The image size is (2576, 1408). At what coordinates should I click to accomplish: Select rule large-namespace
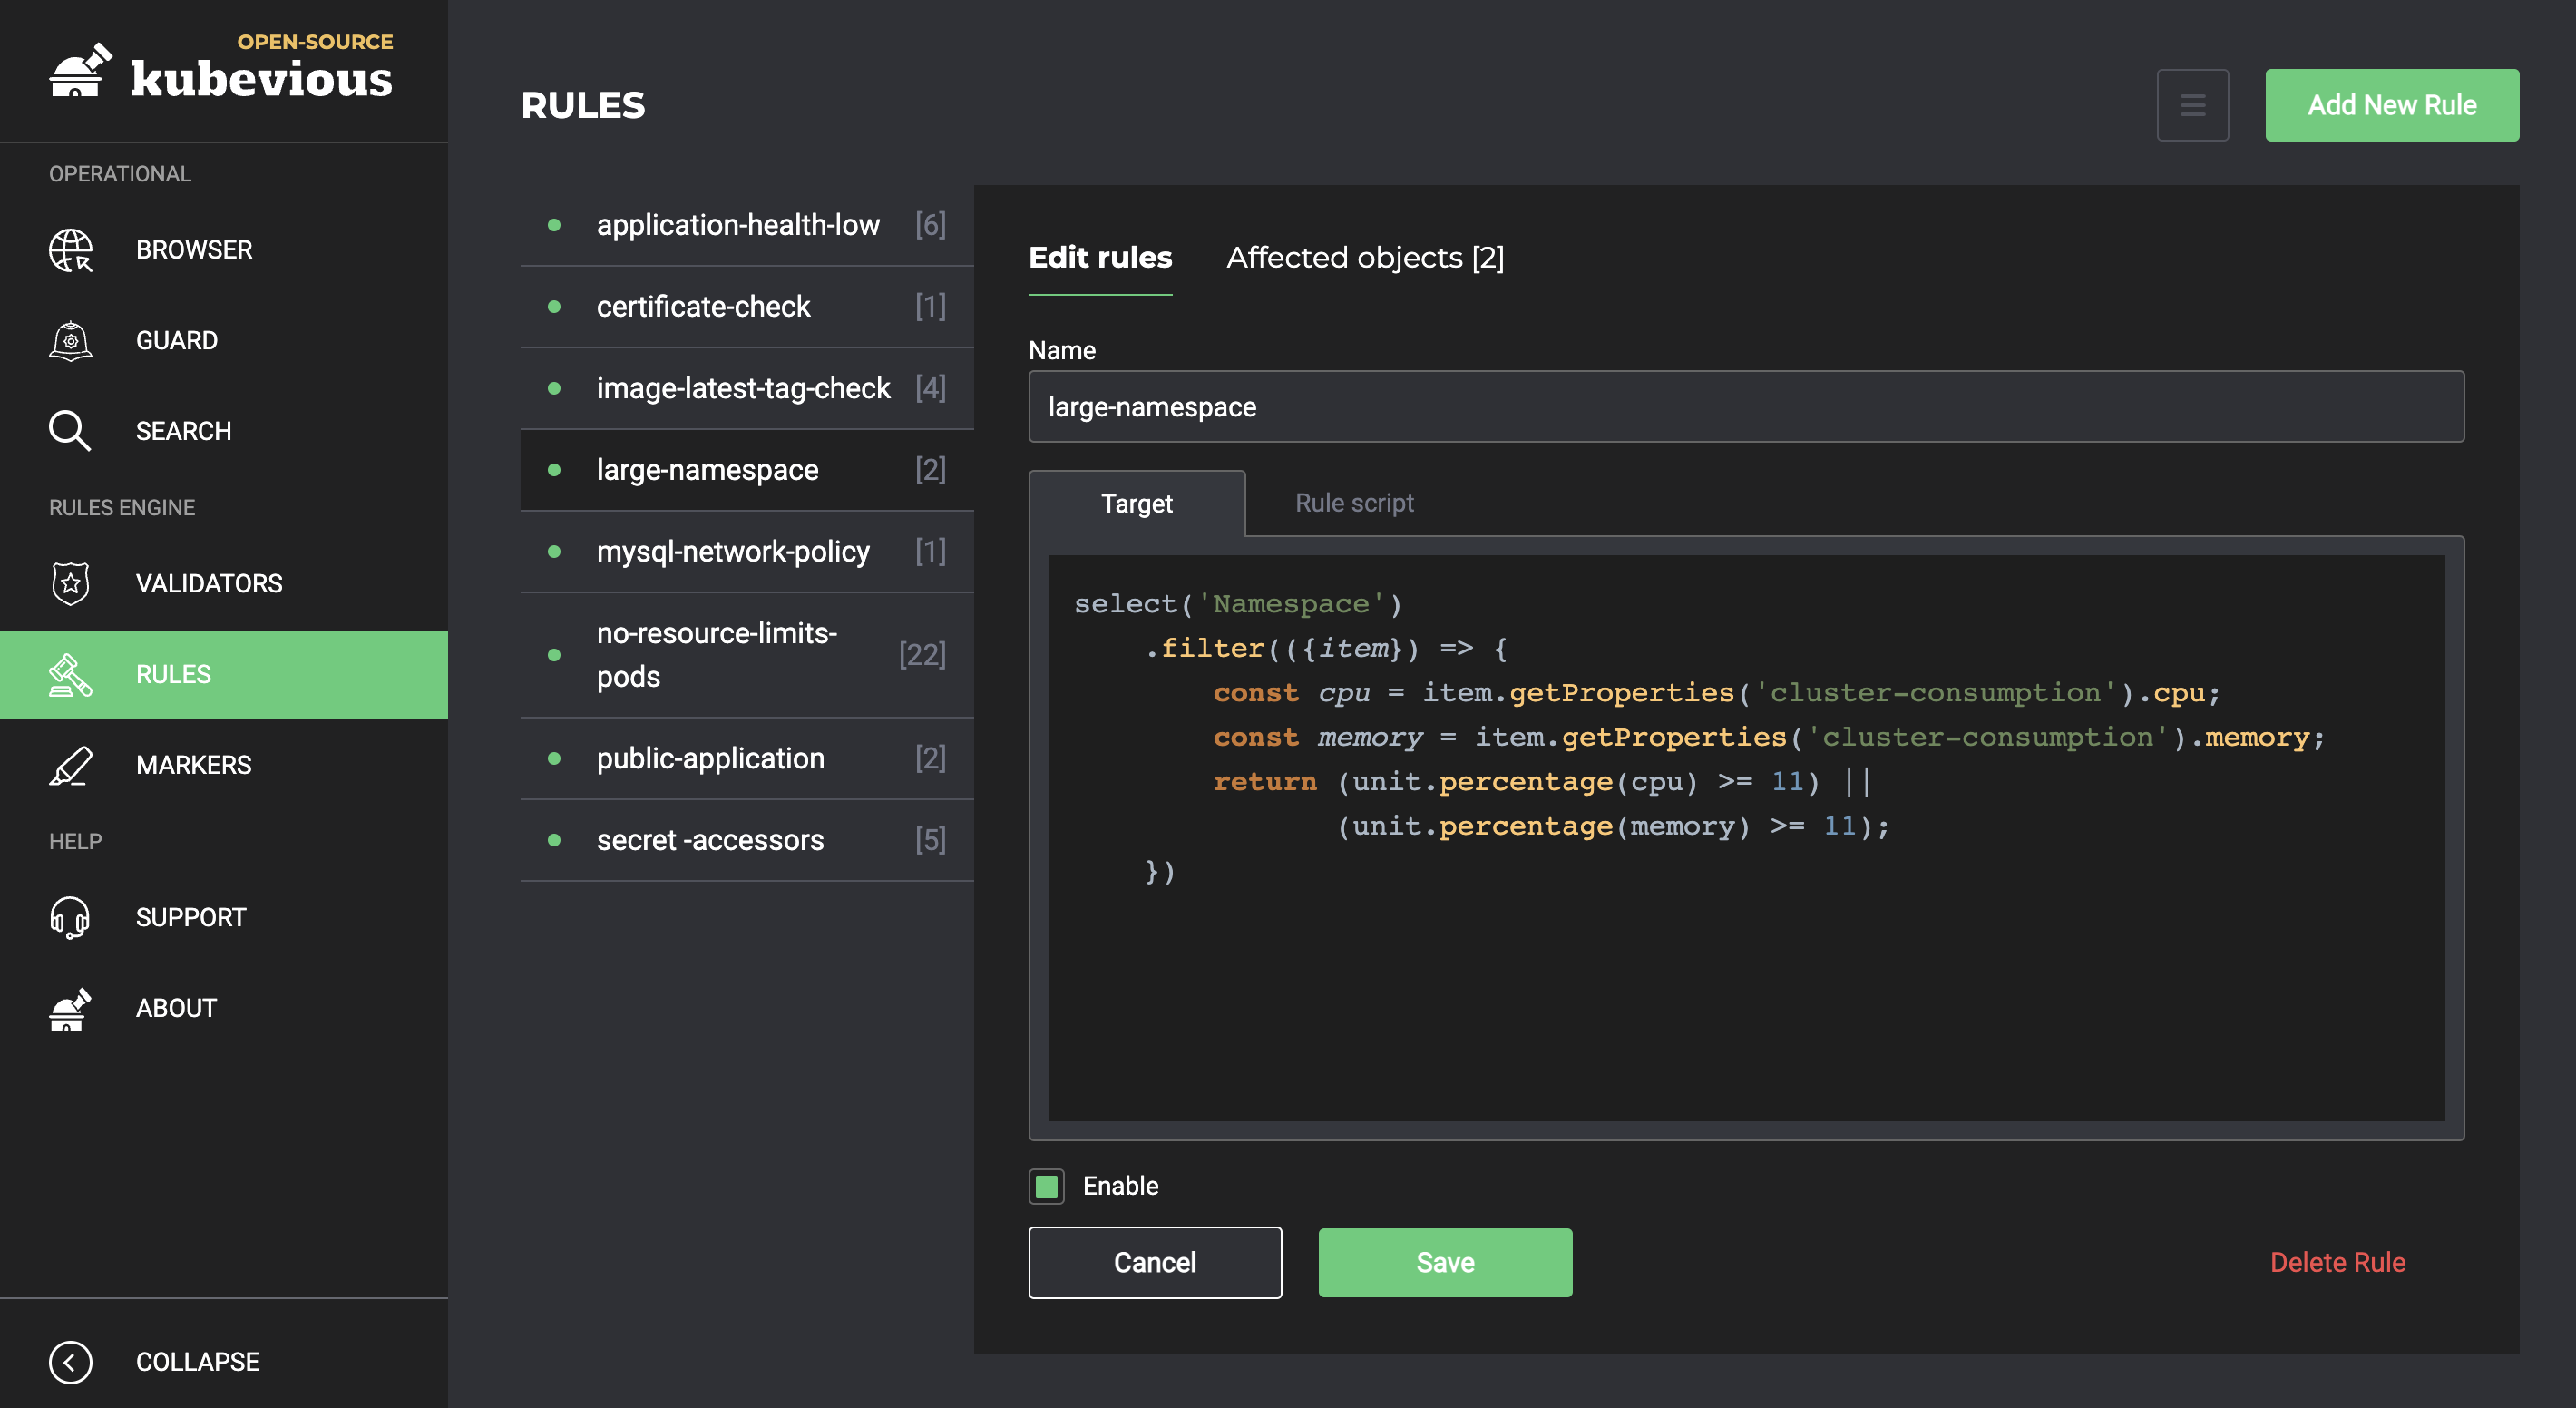[x=747, y=470]
